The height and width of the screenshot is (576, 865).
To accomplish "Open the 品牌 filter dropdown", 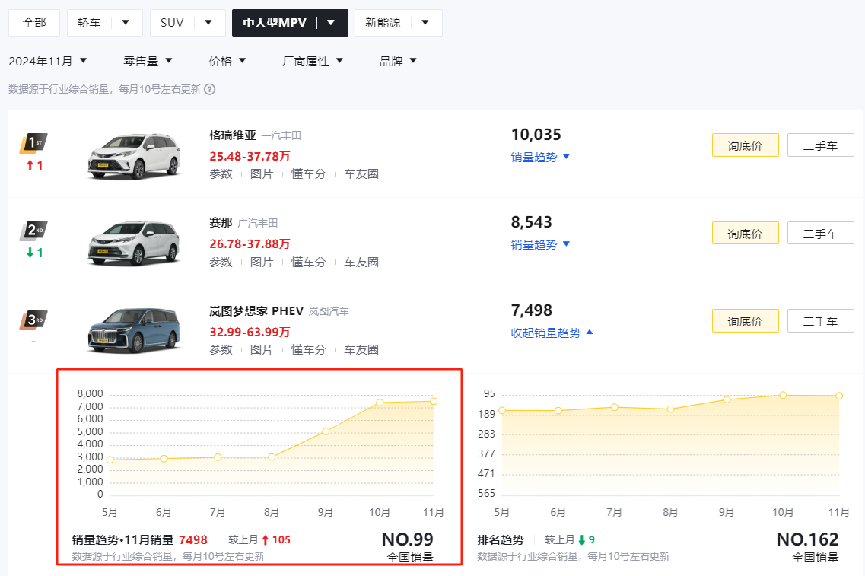I will coord(398,61).
